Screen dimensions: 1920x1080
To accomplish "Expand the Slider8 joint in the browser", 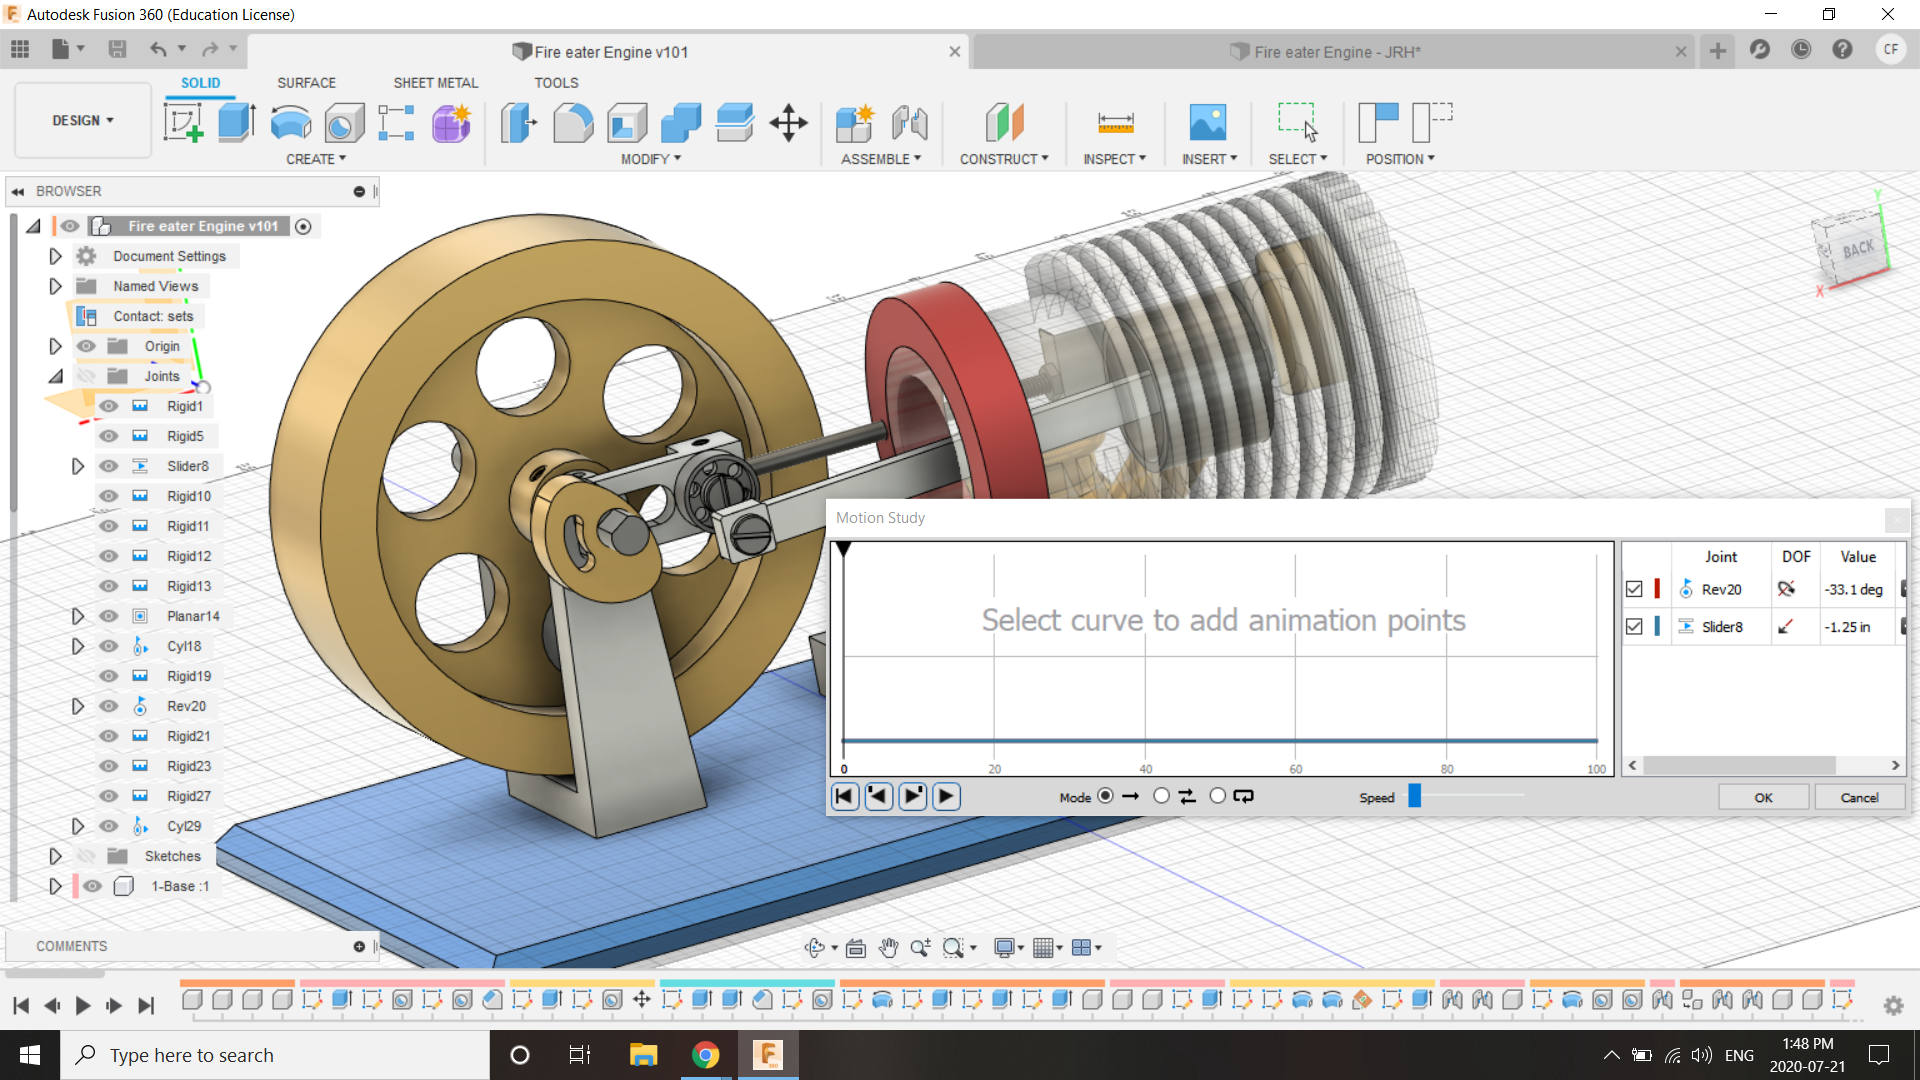I will coord(79,465).
